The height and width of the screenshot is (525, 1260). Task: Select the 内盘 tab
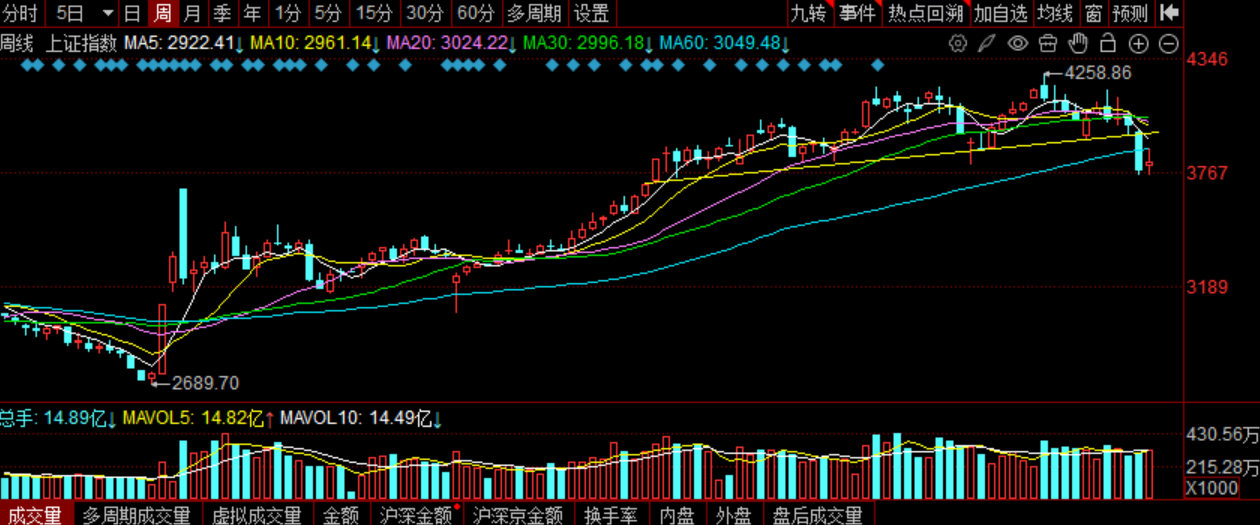tap(677, 515)
